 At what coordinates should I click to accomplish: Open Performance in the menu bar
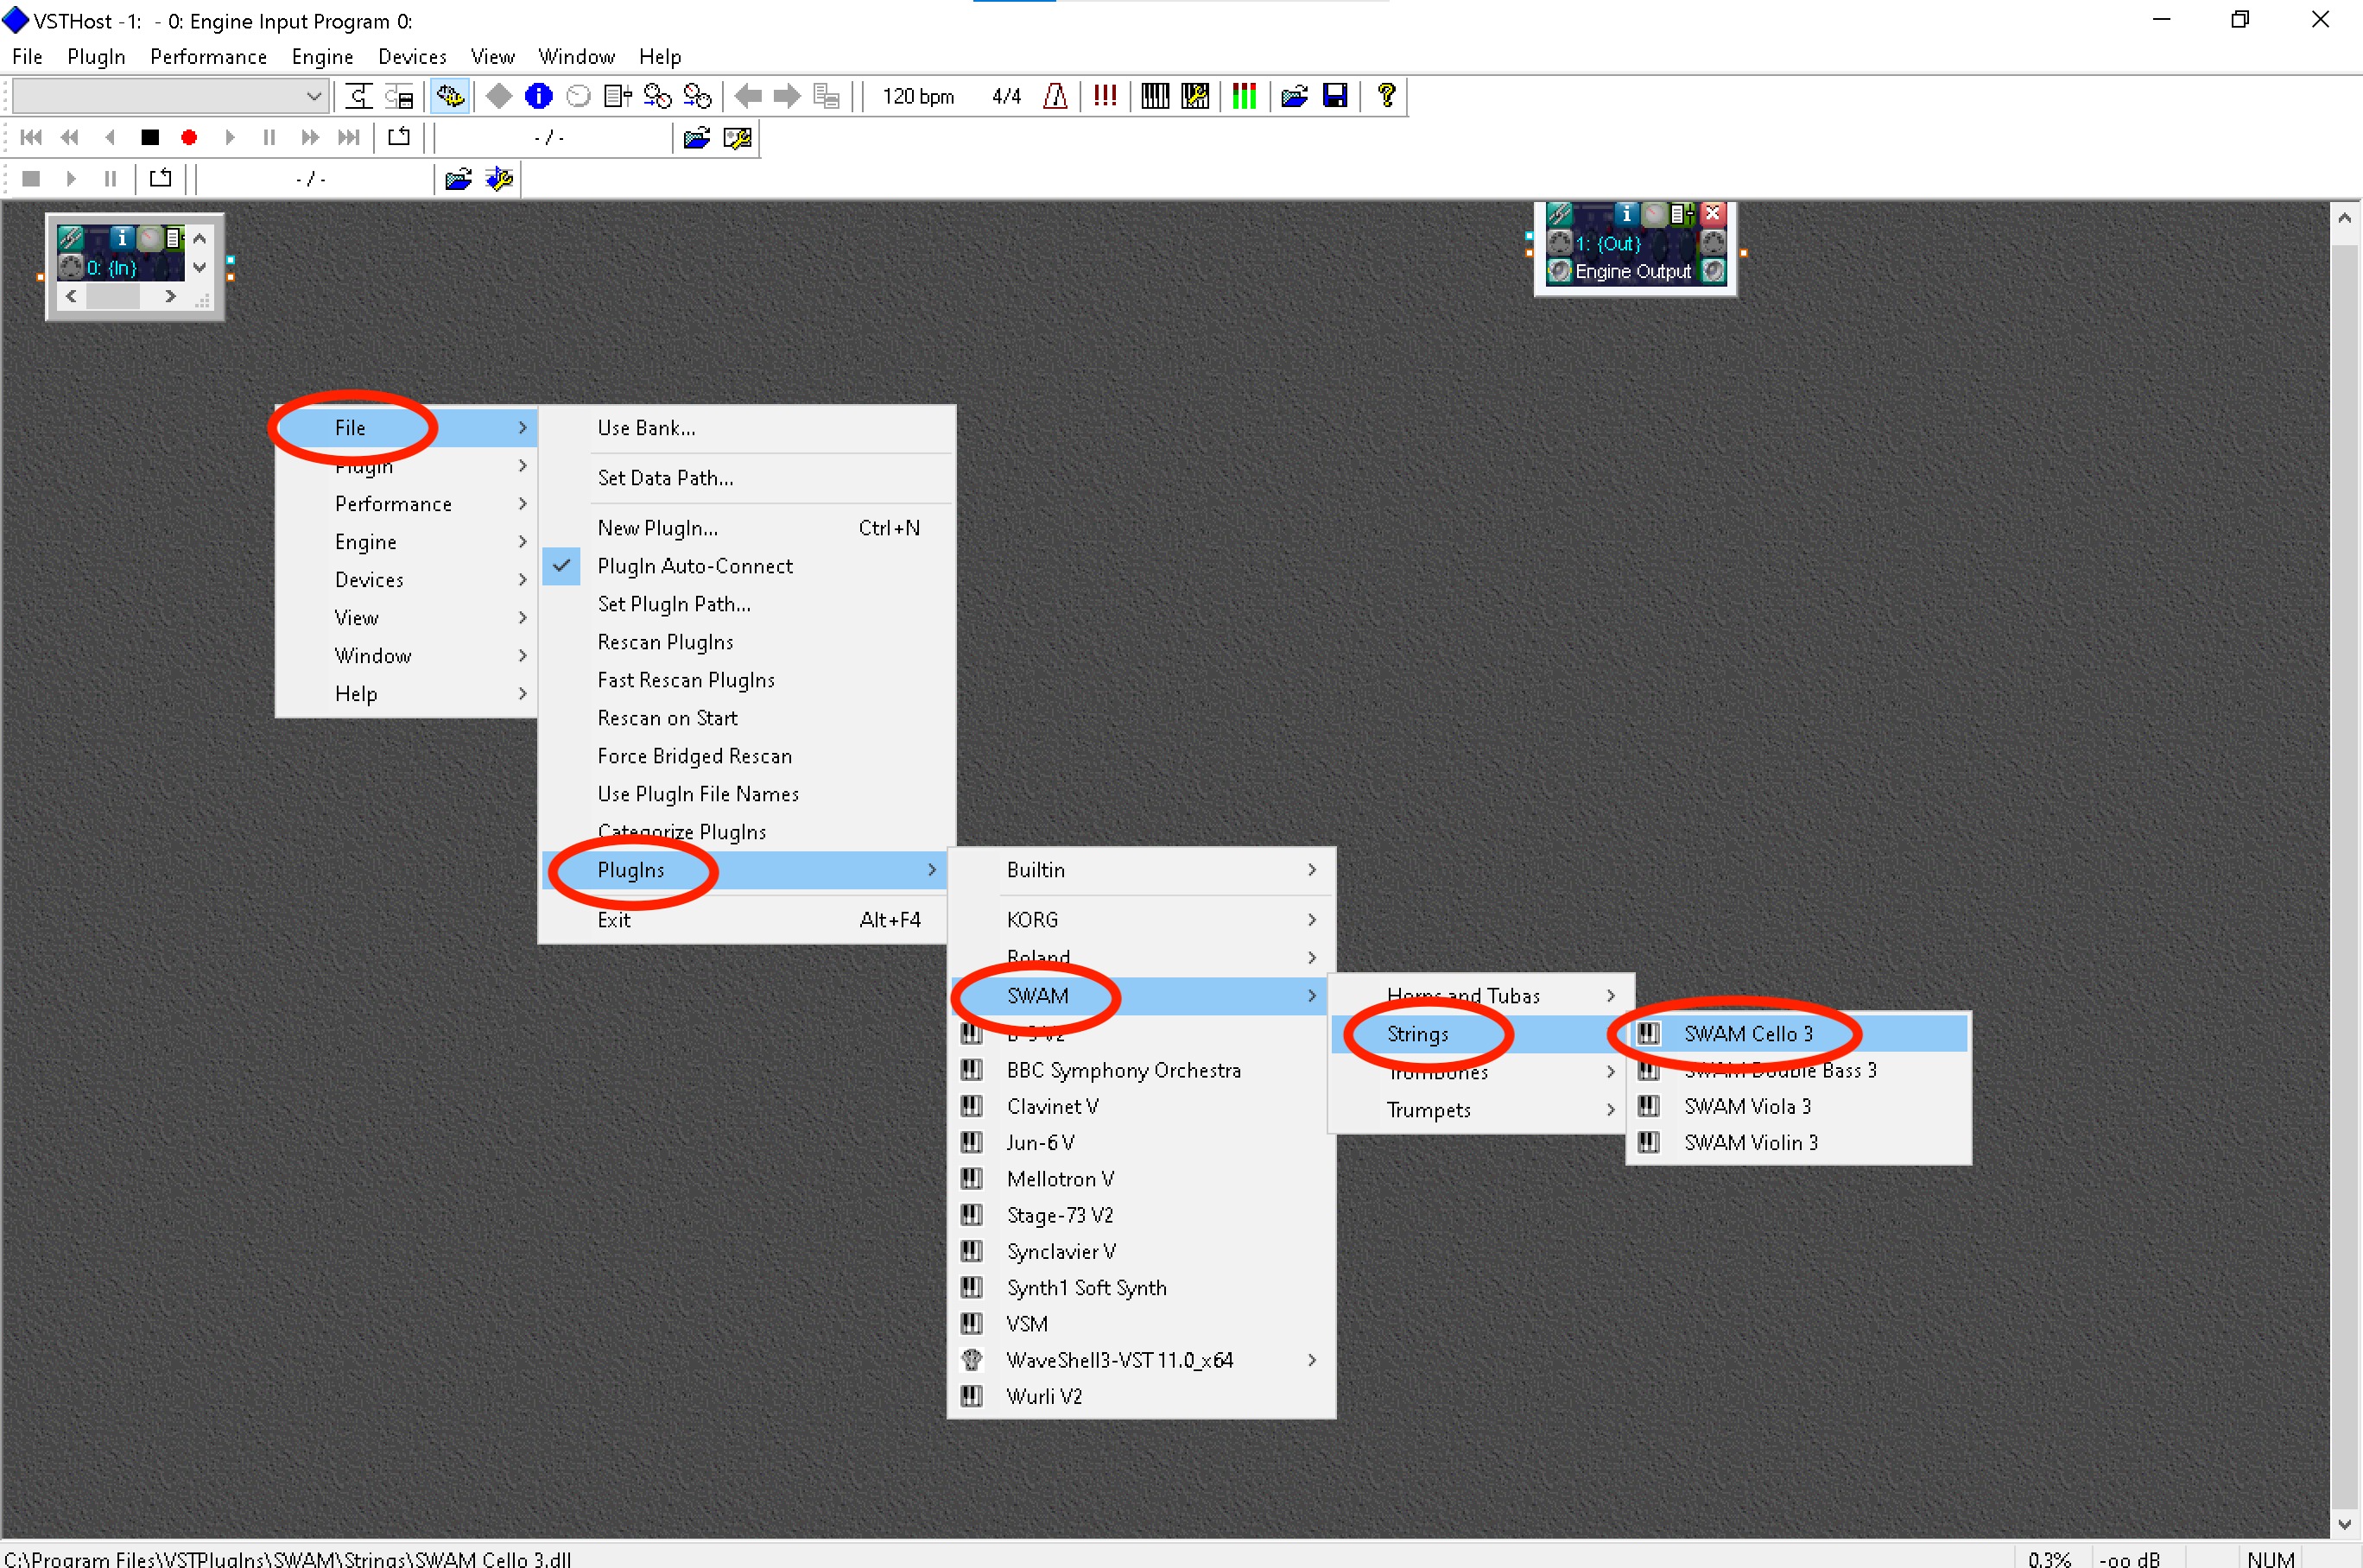click(x=208, y=57)
